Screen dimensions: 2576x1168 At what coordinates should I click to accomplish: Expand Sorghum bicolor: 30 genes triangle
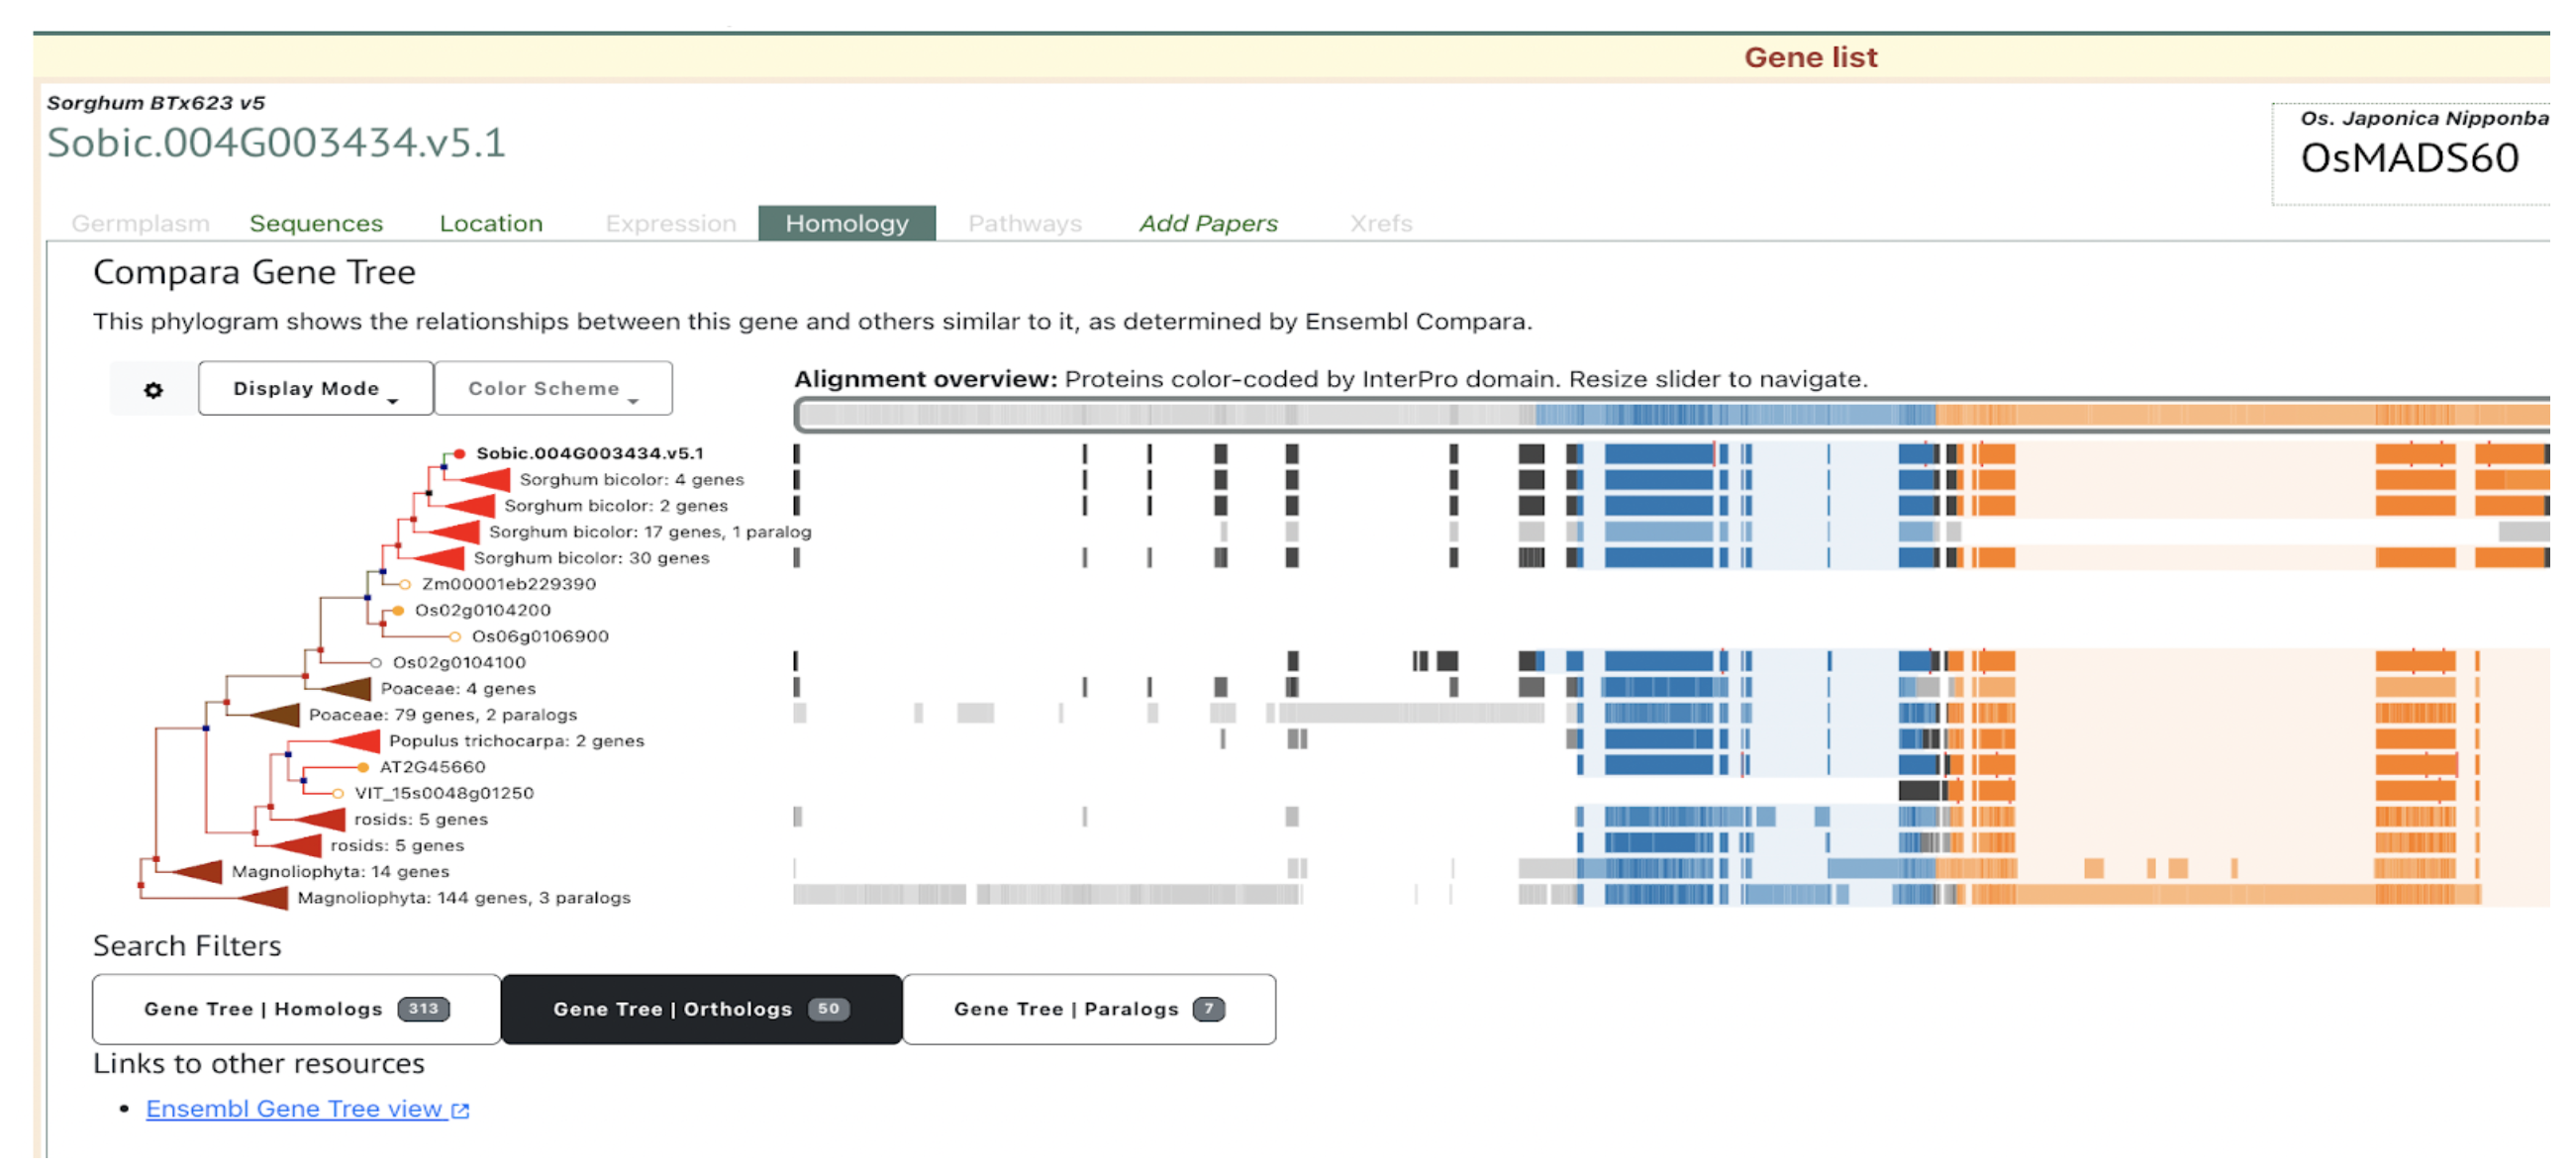tap(439, 558)
